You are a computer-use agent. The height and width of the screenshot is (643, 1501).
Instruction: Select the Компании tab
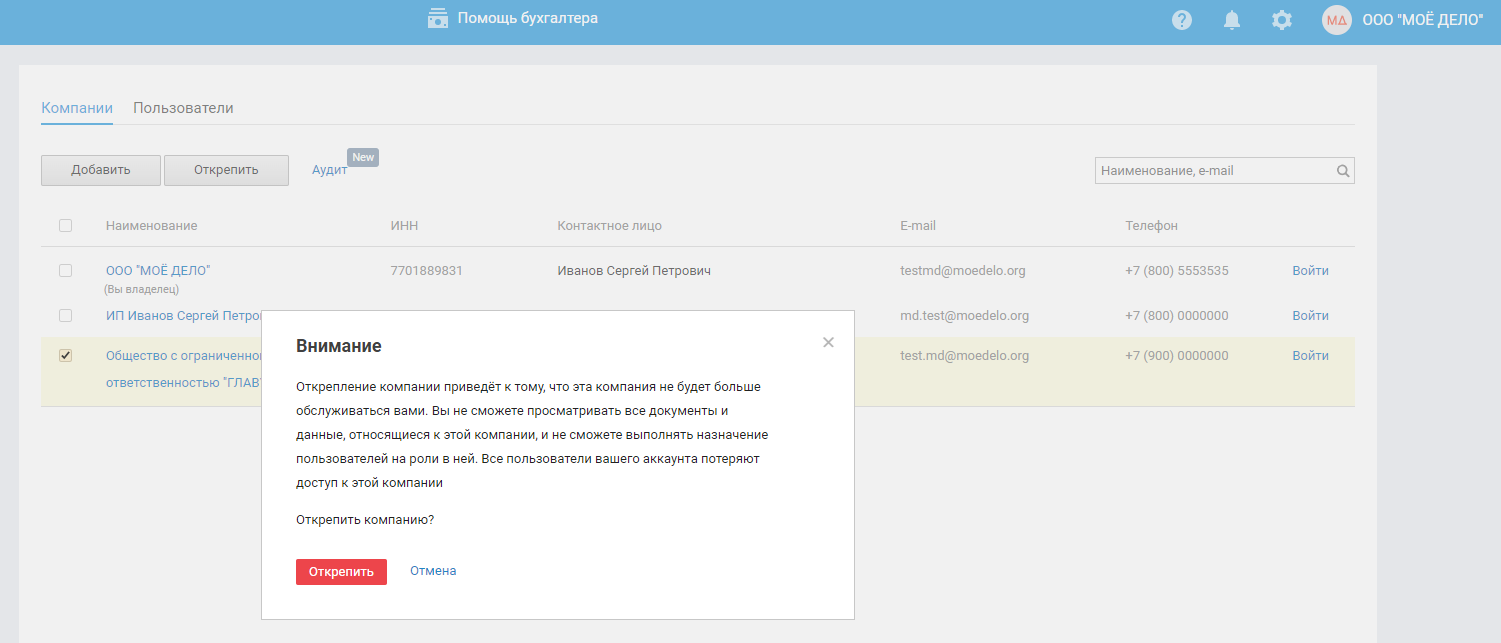coord(77,108)
